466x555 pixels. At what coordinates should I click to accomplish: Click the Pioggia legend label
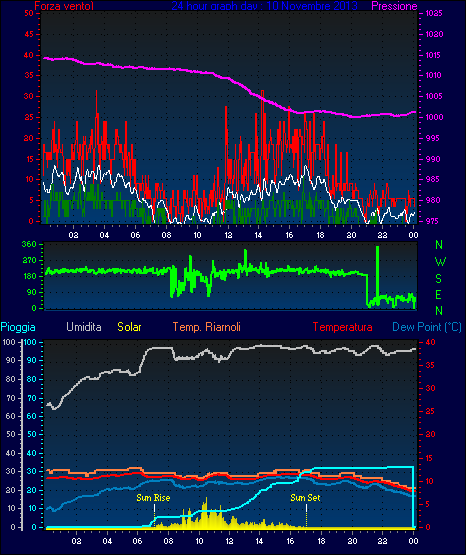[x=18, y=327]
